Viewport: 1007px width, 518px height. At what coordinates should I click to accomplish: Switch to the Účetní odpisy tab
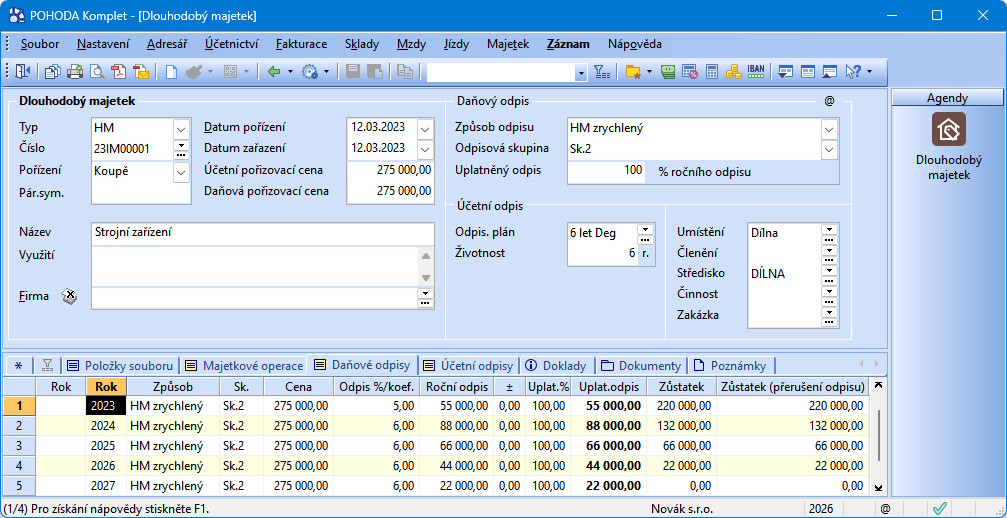click(x=468, y=365)
